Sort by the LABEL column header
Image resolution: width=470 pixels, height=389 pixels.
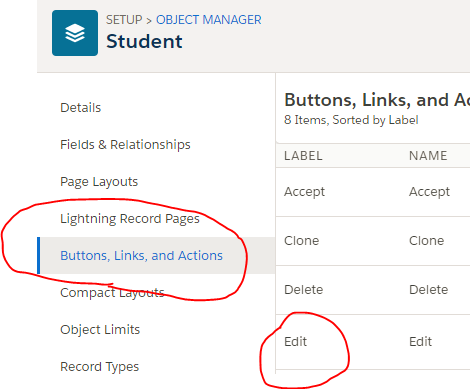click(x=303, y=156)
